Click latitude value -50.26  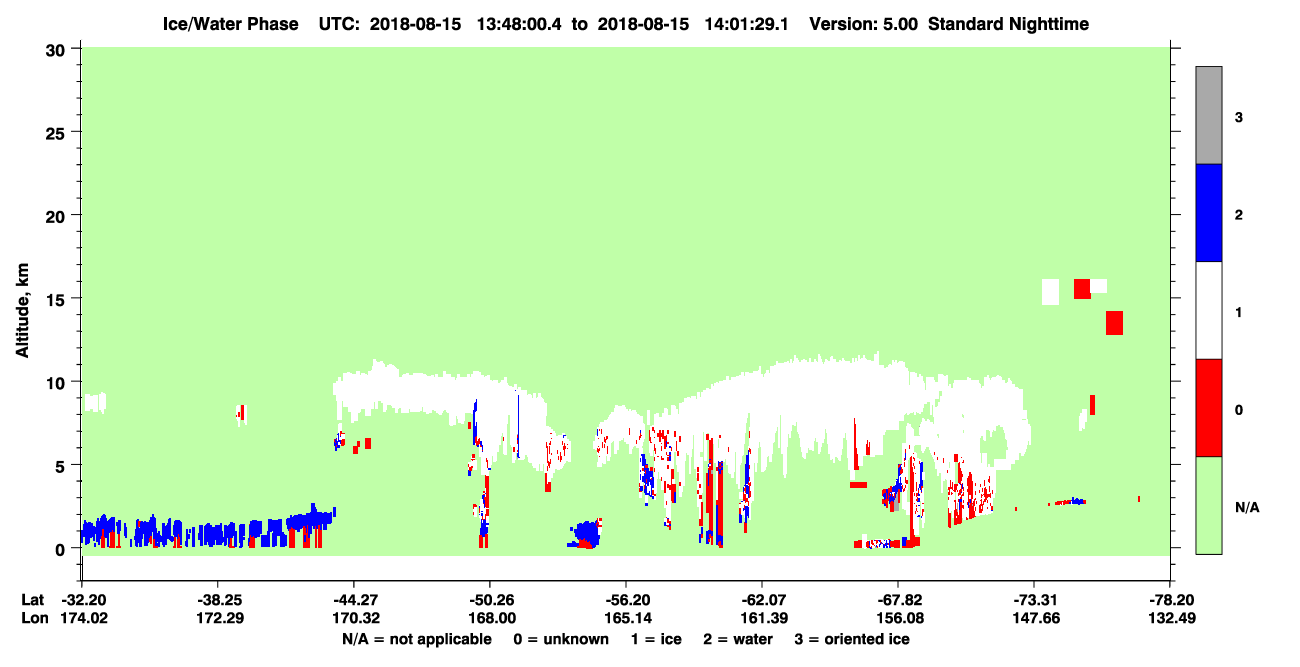click(x=489, y=600)
